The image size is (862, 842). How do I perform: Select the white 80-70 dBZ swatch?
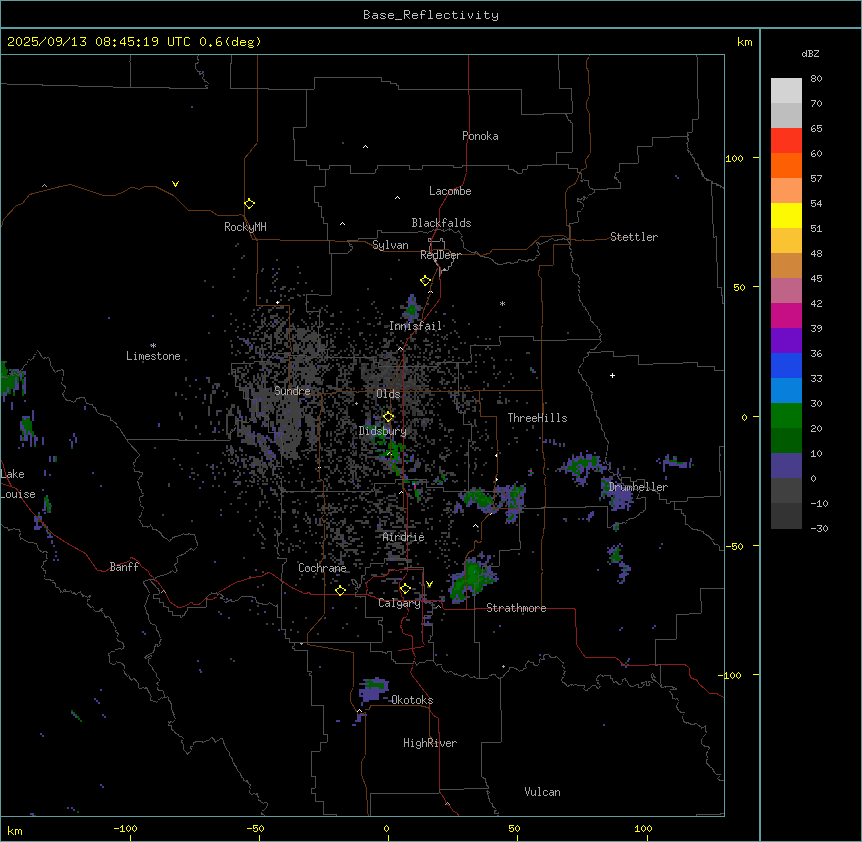[786, 91]
